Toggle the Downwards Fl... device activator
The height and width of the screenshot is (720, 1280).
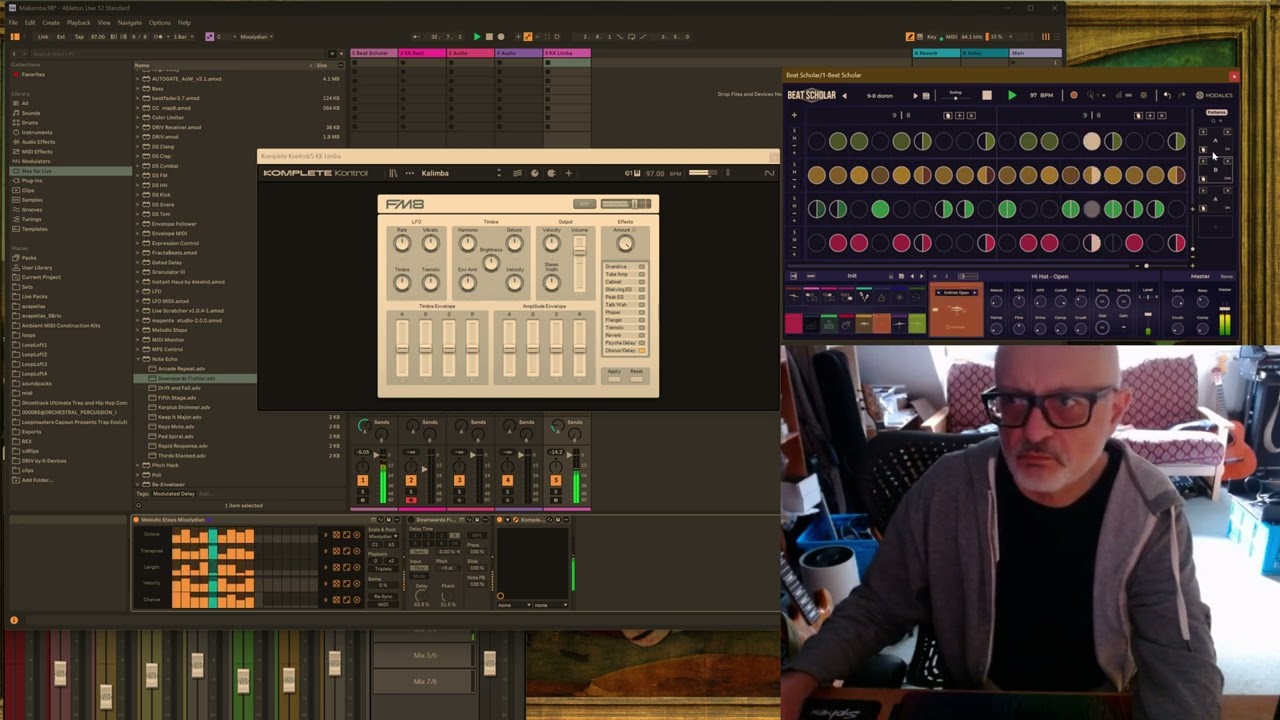coord(410,520)
